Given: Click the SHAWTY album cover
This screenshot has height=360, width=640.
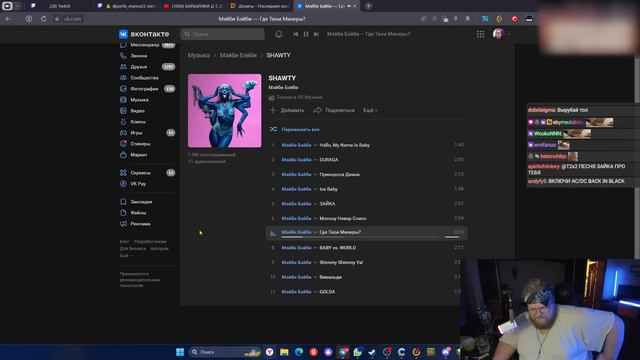Looking at the screenshot, I should (224, 111).
